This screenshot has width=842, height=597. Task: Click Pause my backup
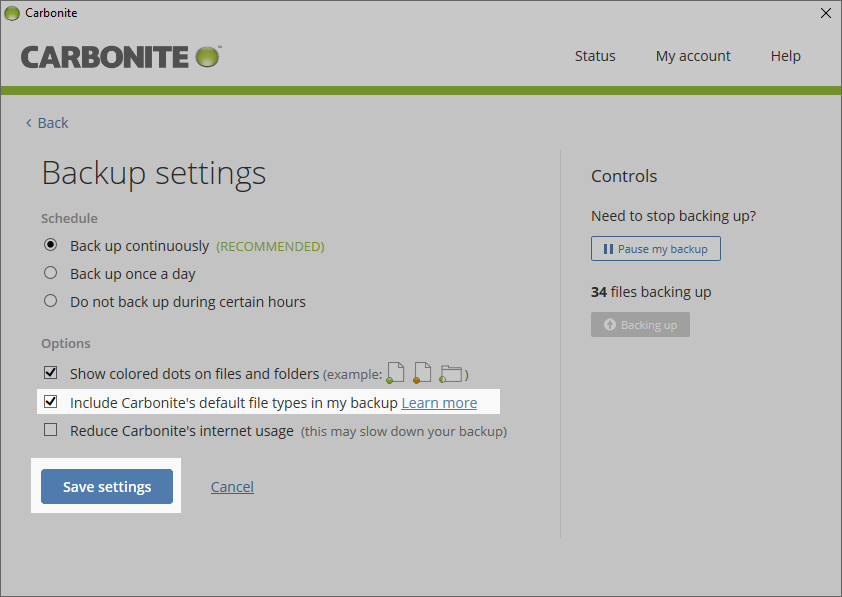tap(655, 248)
